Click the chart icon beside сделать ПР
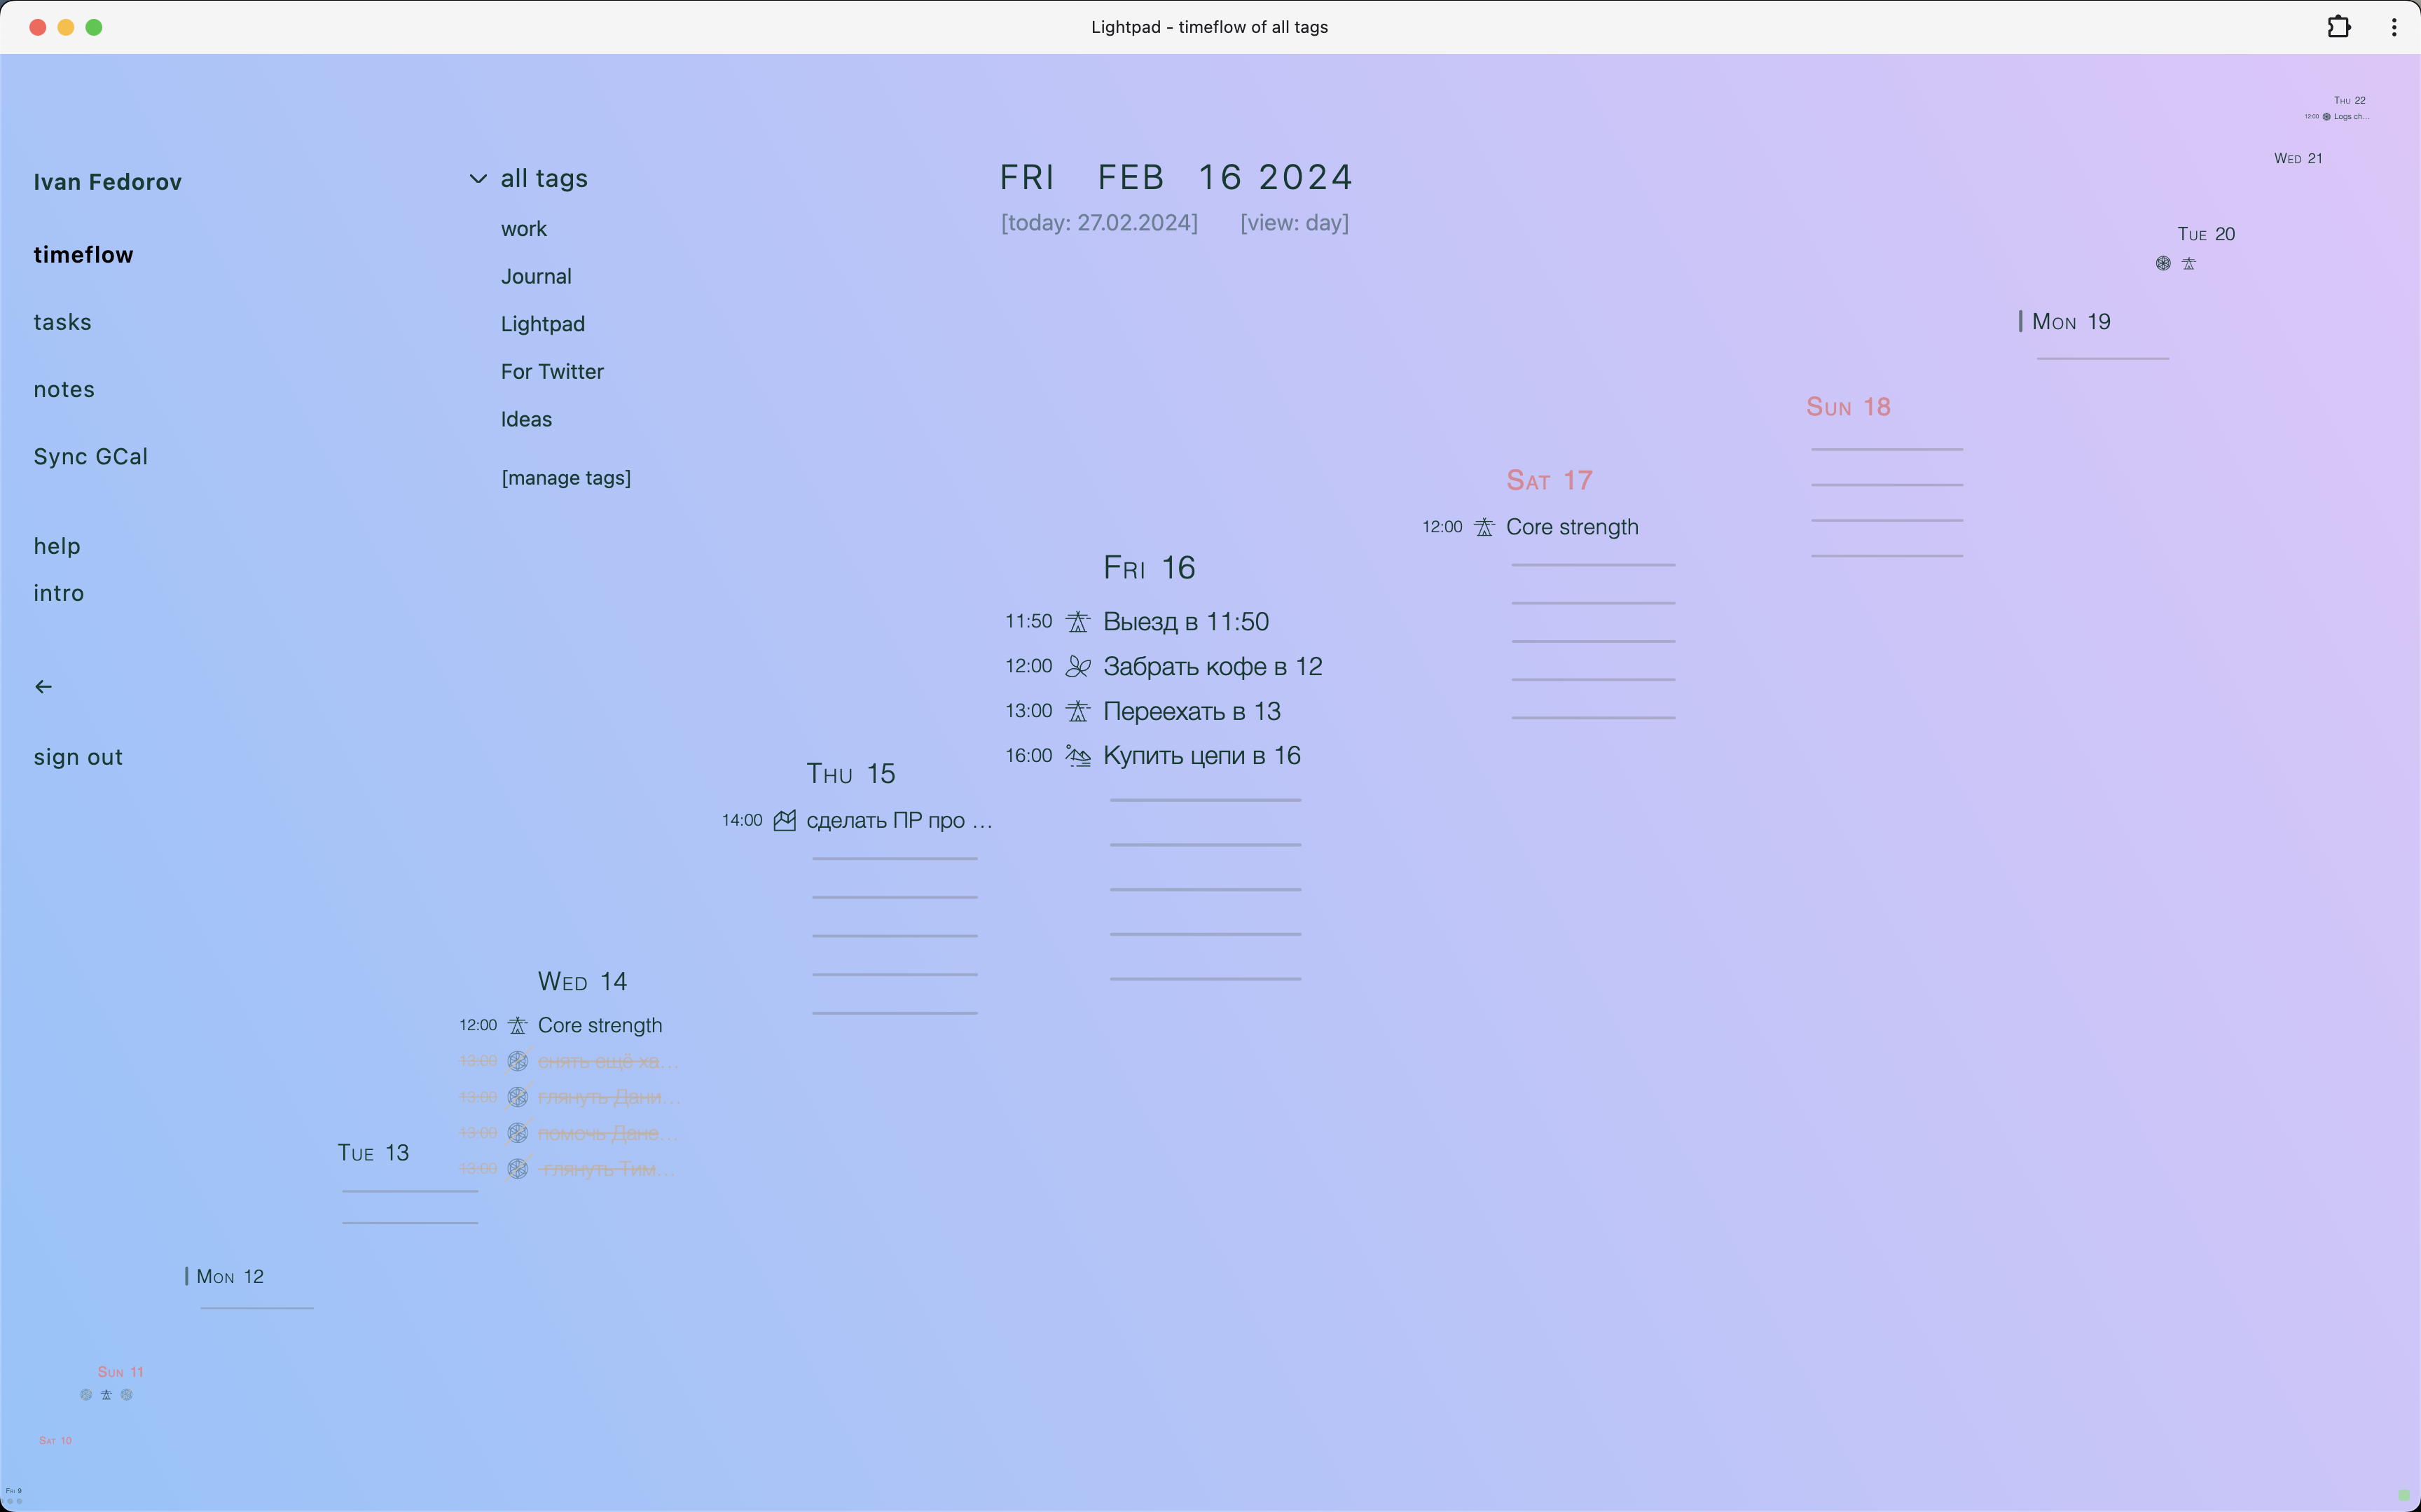Screen dimensions: 2421x1512 point(784,821)
